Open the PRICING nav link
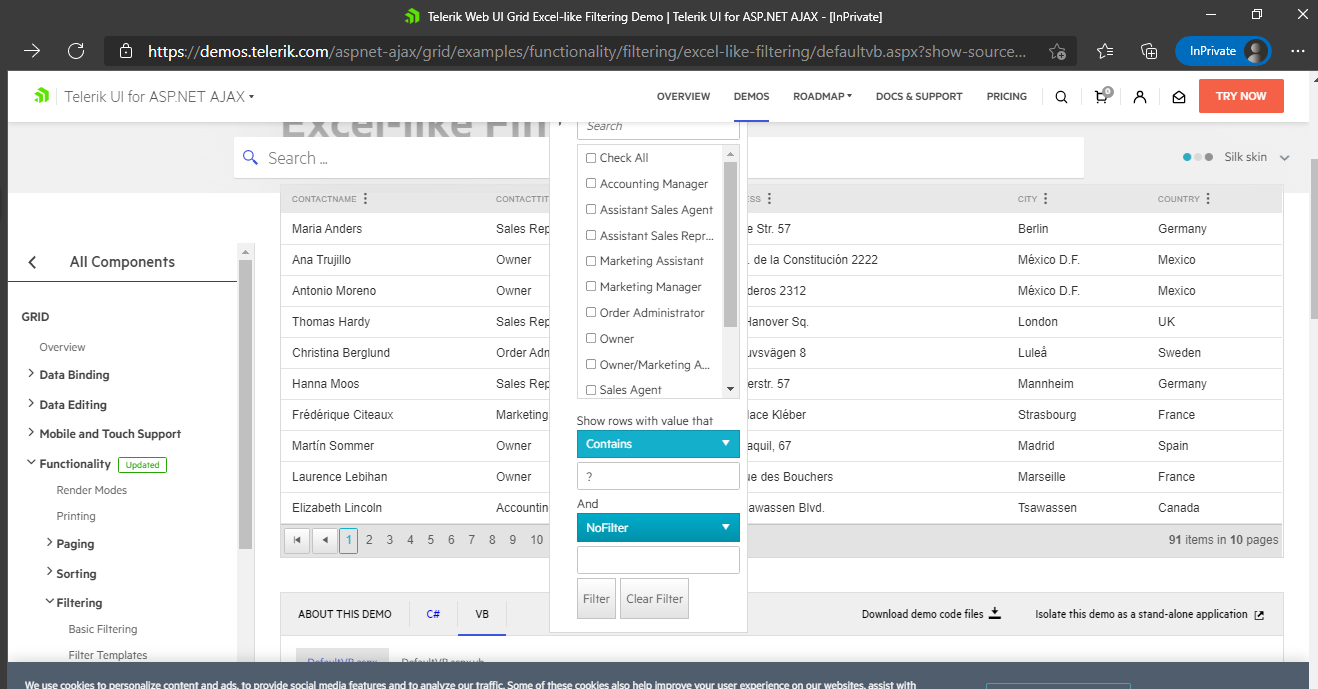The width and height of the screenshot is (1318, 689). pyautogui.click(x=1006, y=97)
